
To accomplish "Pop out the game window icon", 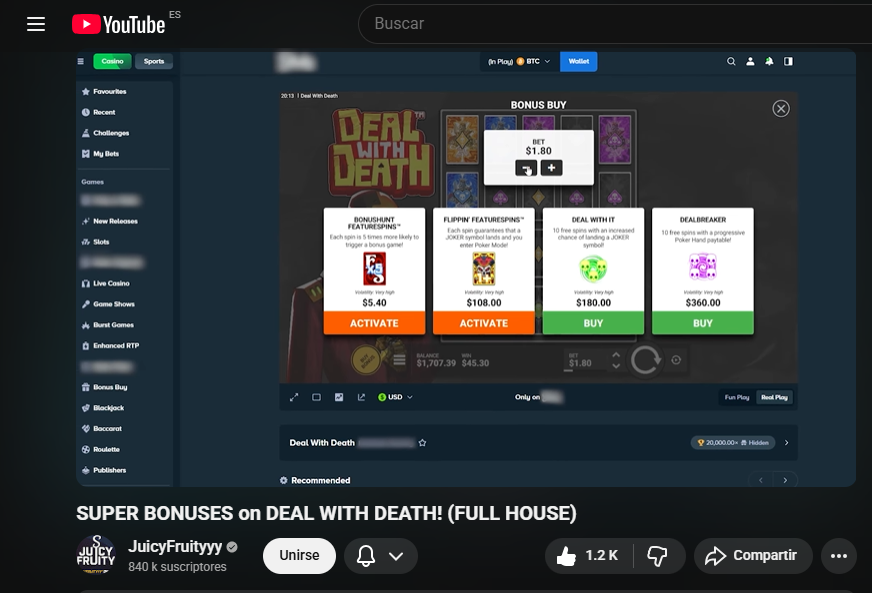I will pyautogui.click(x=361, y=397).
